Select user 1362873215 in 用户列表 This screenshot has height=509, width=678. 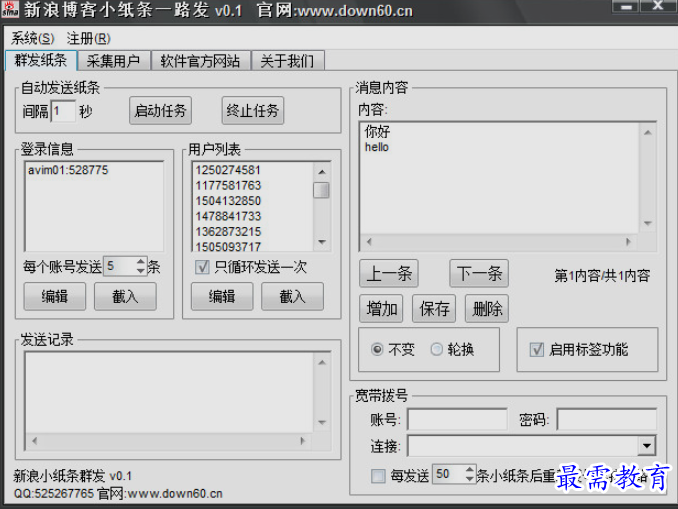pyautogui.click(x=228, y=232)
